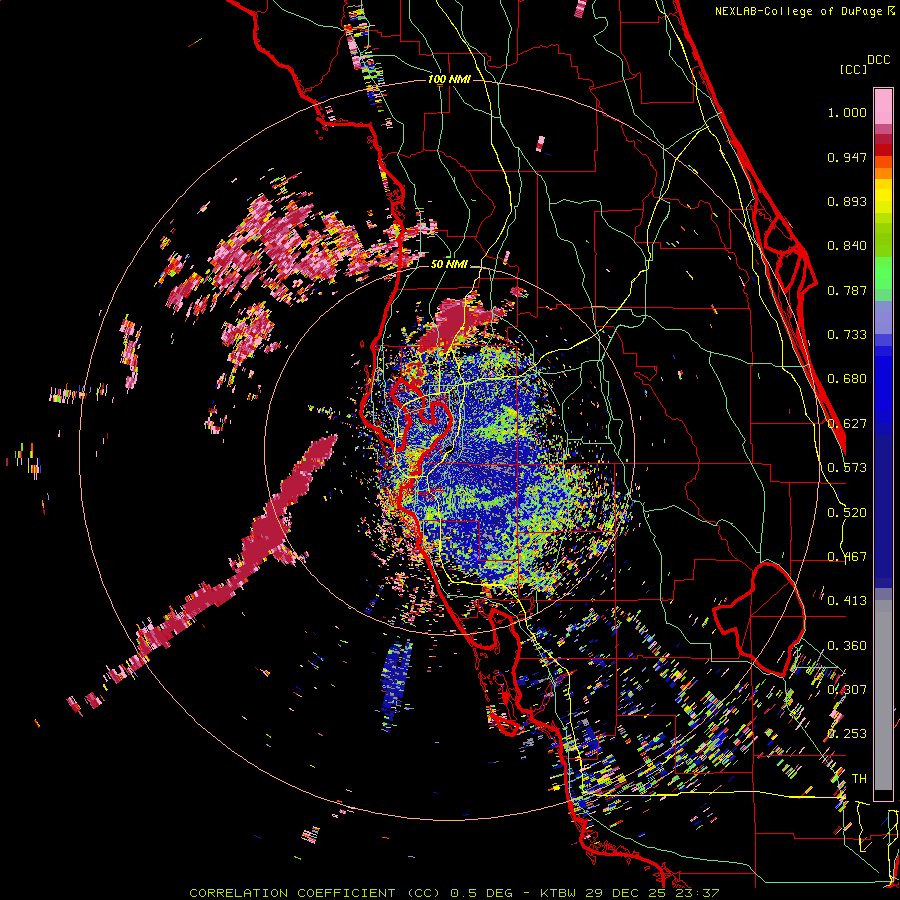Select the 0.413 legend value
Viewport: 900px width, 900px height.
pyautogui.click(x=847, y=601)
